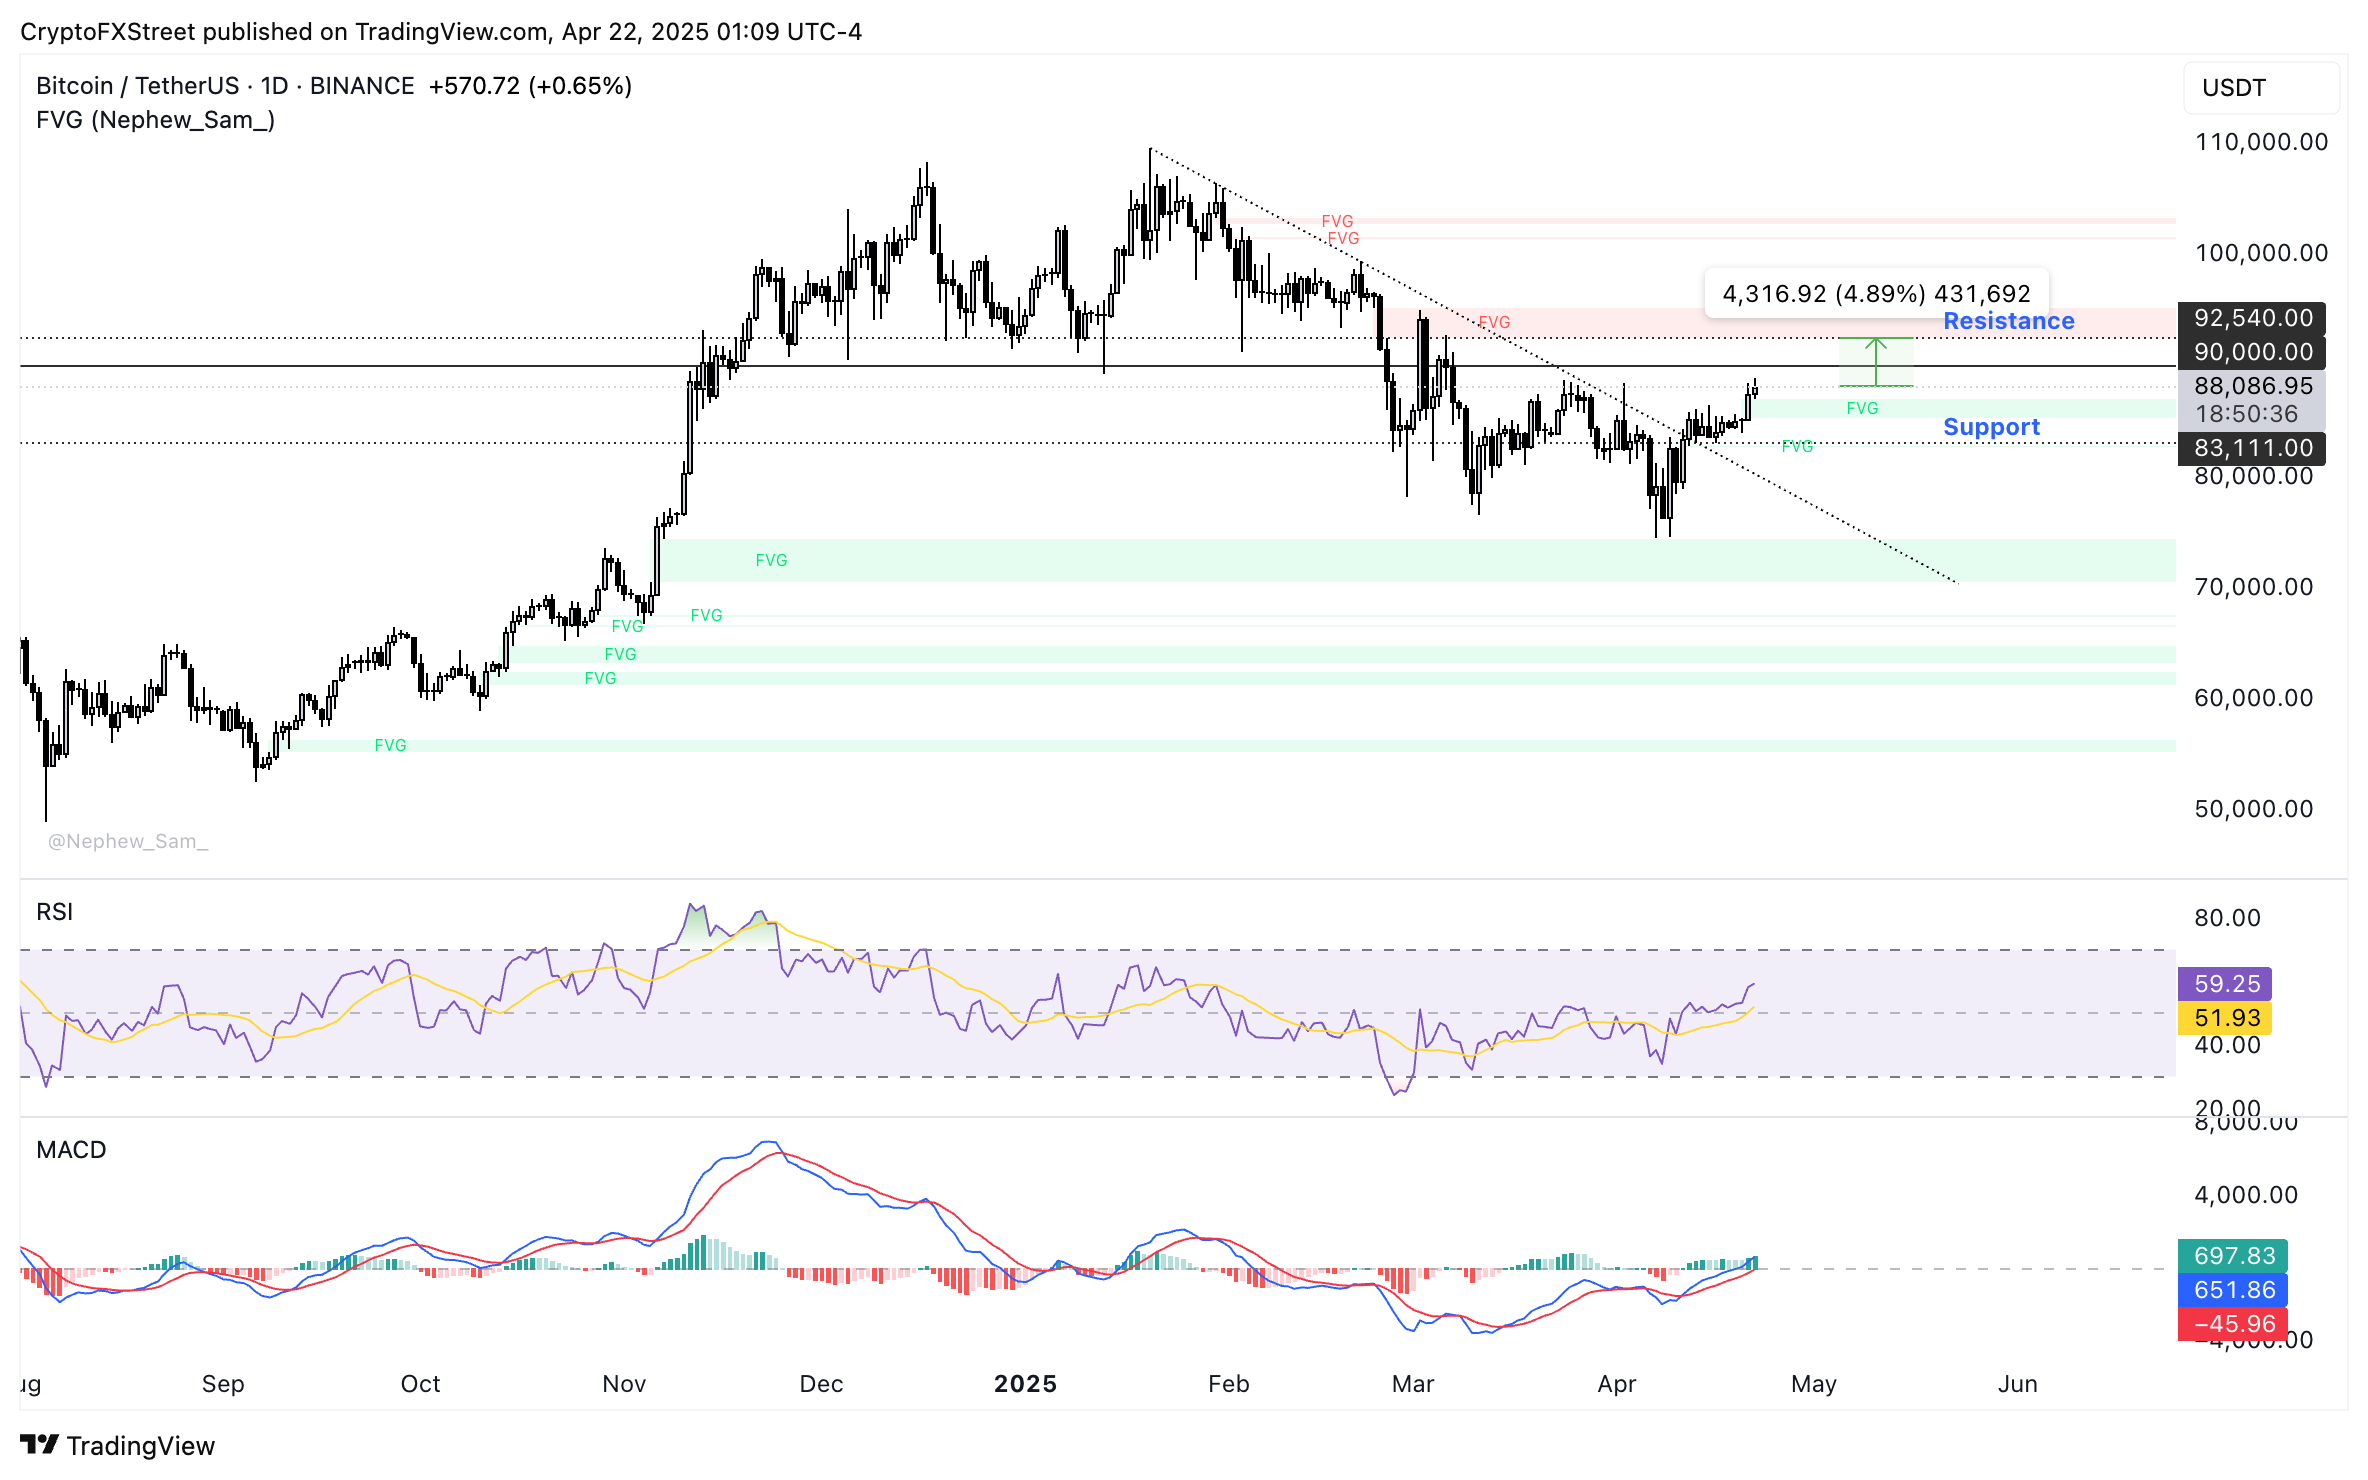Click the MACD indicator label
The image size is (2368, 1480).
[71, 1149]
